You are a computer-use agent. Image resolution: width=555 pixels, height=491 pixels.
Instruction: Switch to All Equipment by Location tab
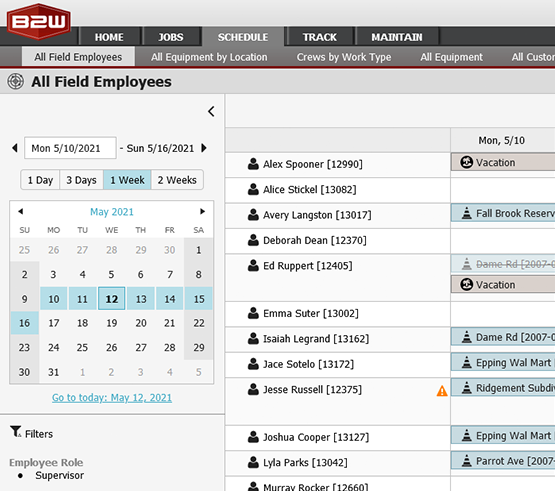(209, 57)
